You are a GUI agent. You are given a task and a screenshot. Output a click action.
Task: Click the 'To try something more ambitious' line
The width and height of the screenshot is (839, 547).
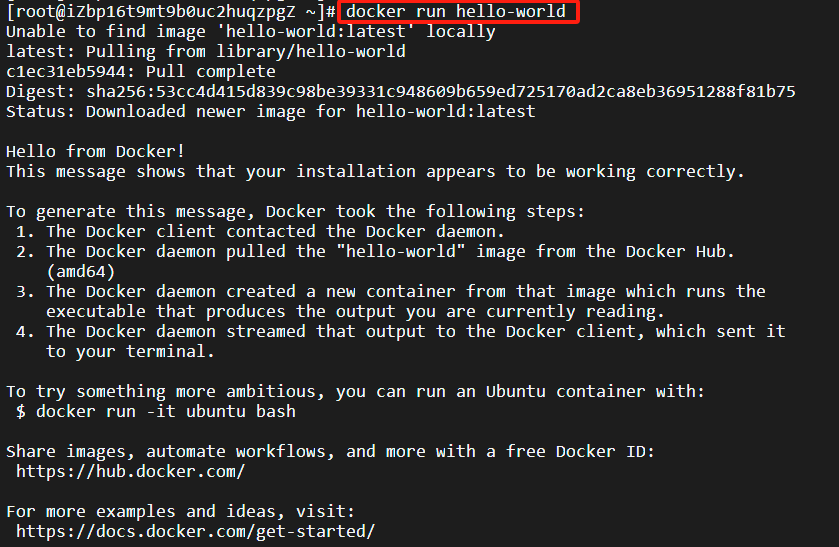click(355, 392)
